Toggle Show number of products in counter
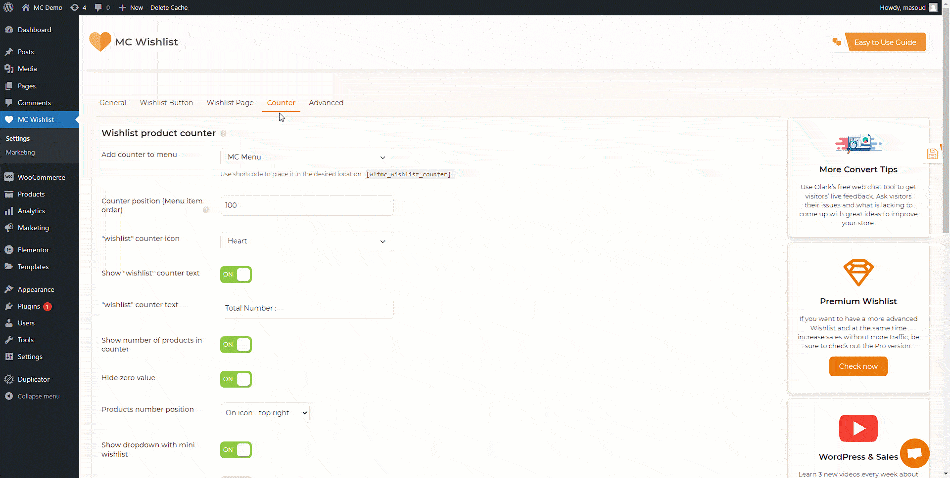 (236, 345)
